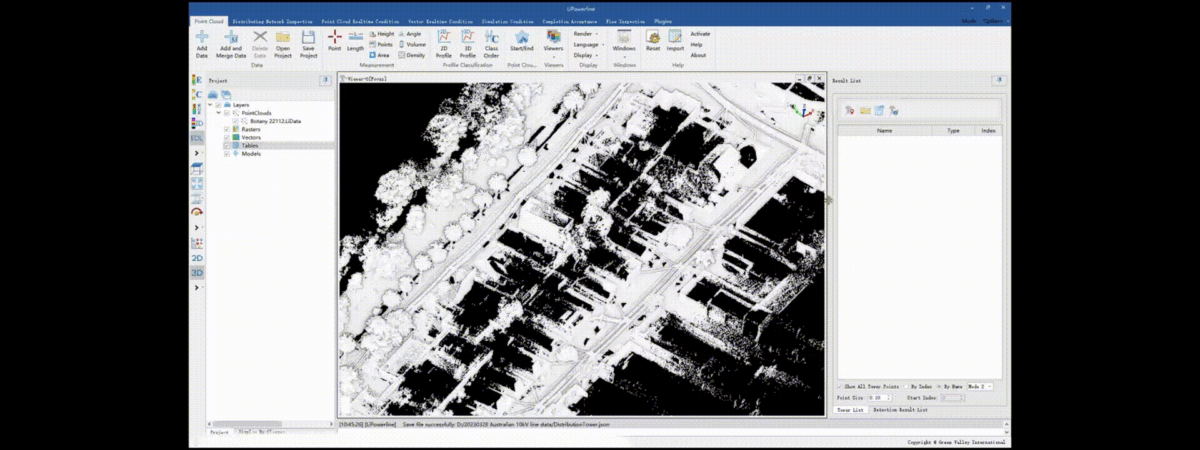Viewport: 1200px width, 450px height.
Task: Select the Point measurement tool
Action: [x=335, y=41]
